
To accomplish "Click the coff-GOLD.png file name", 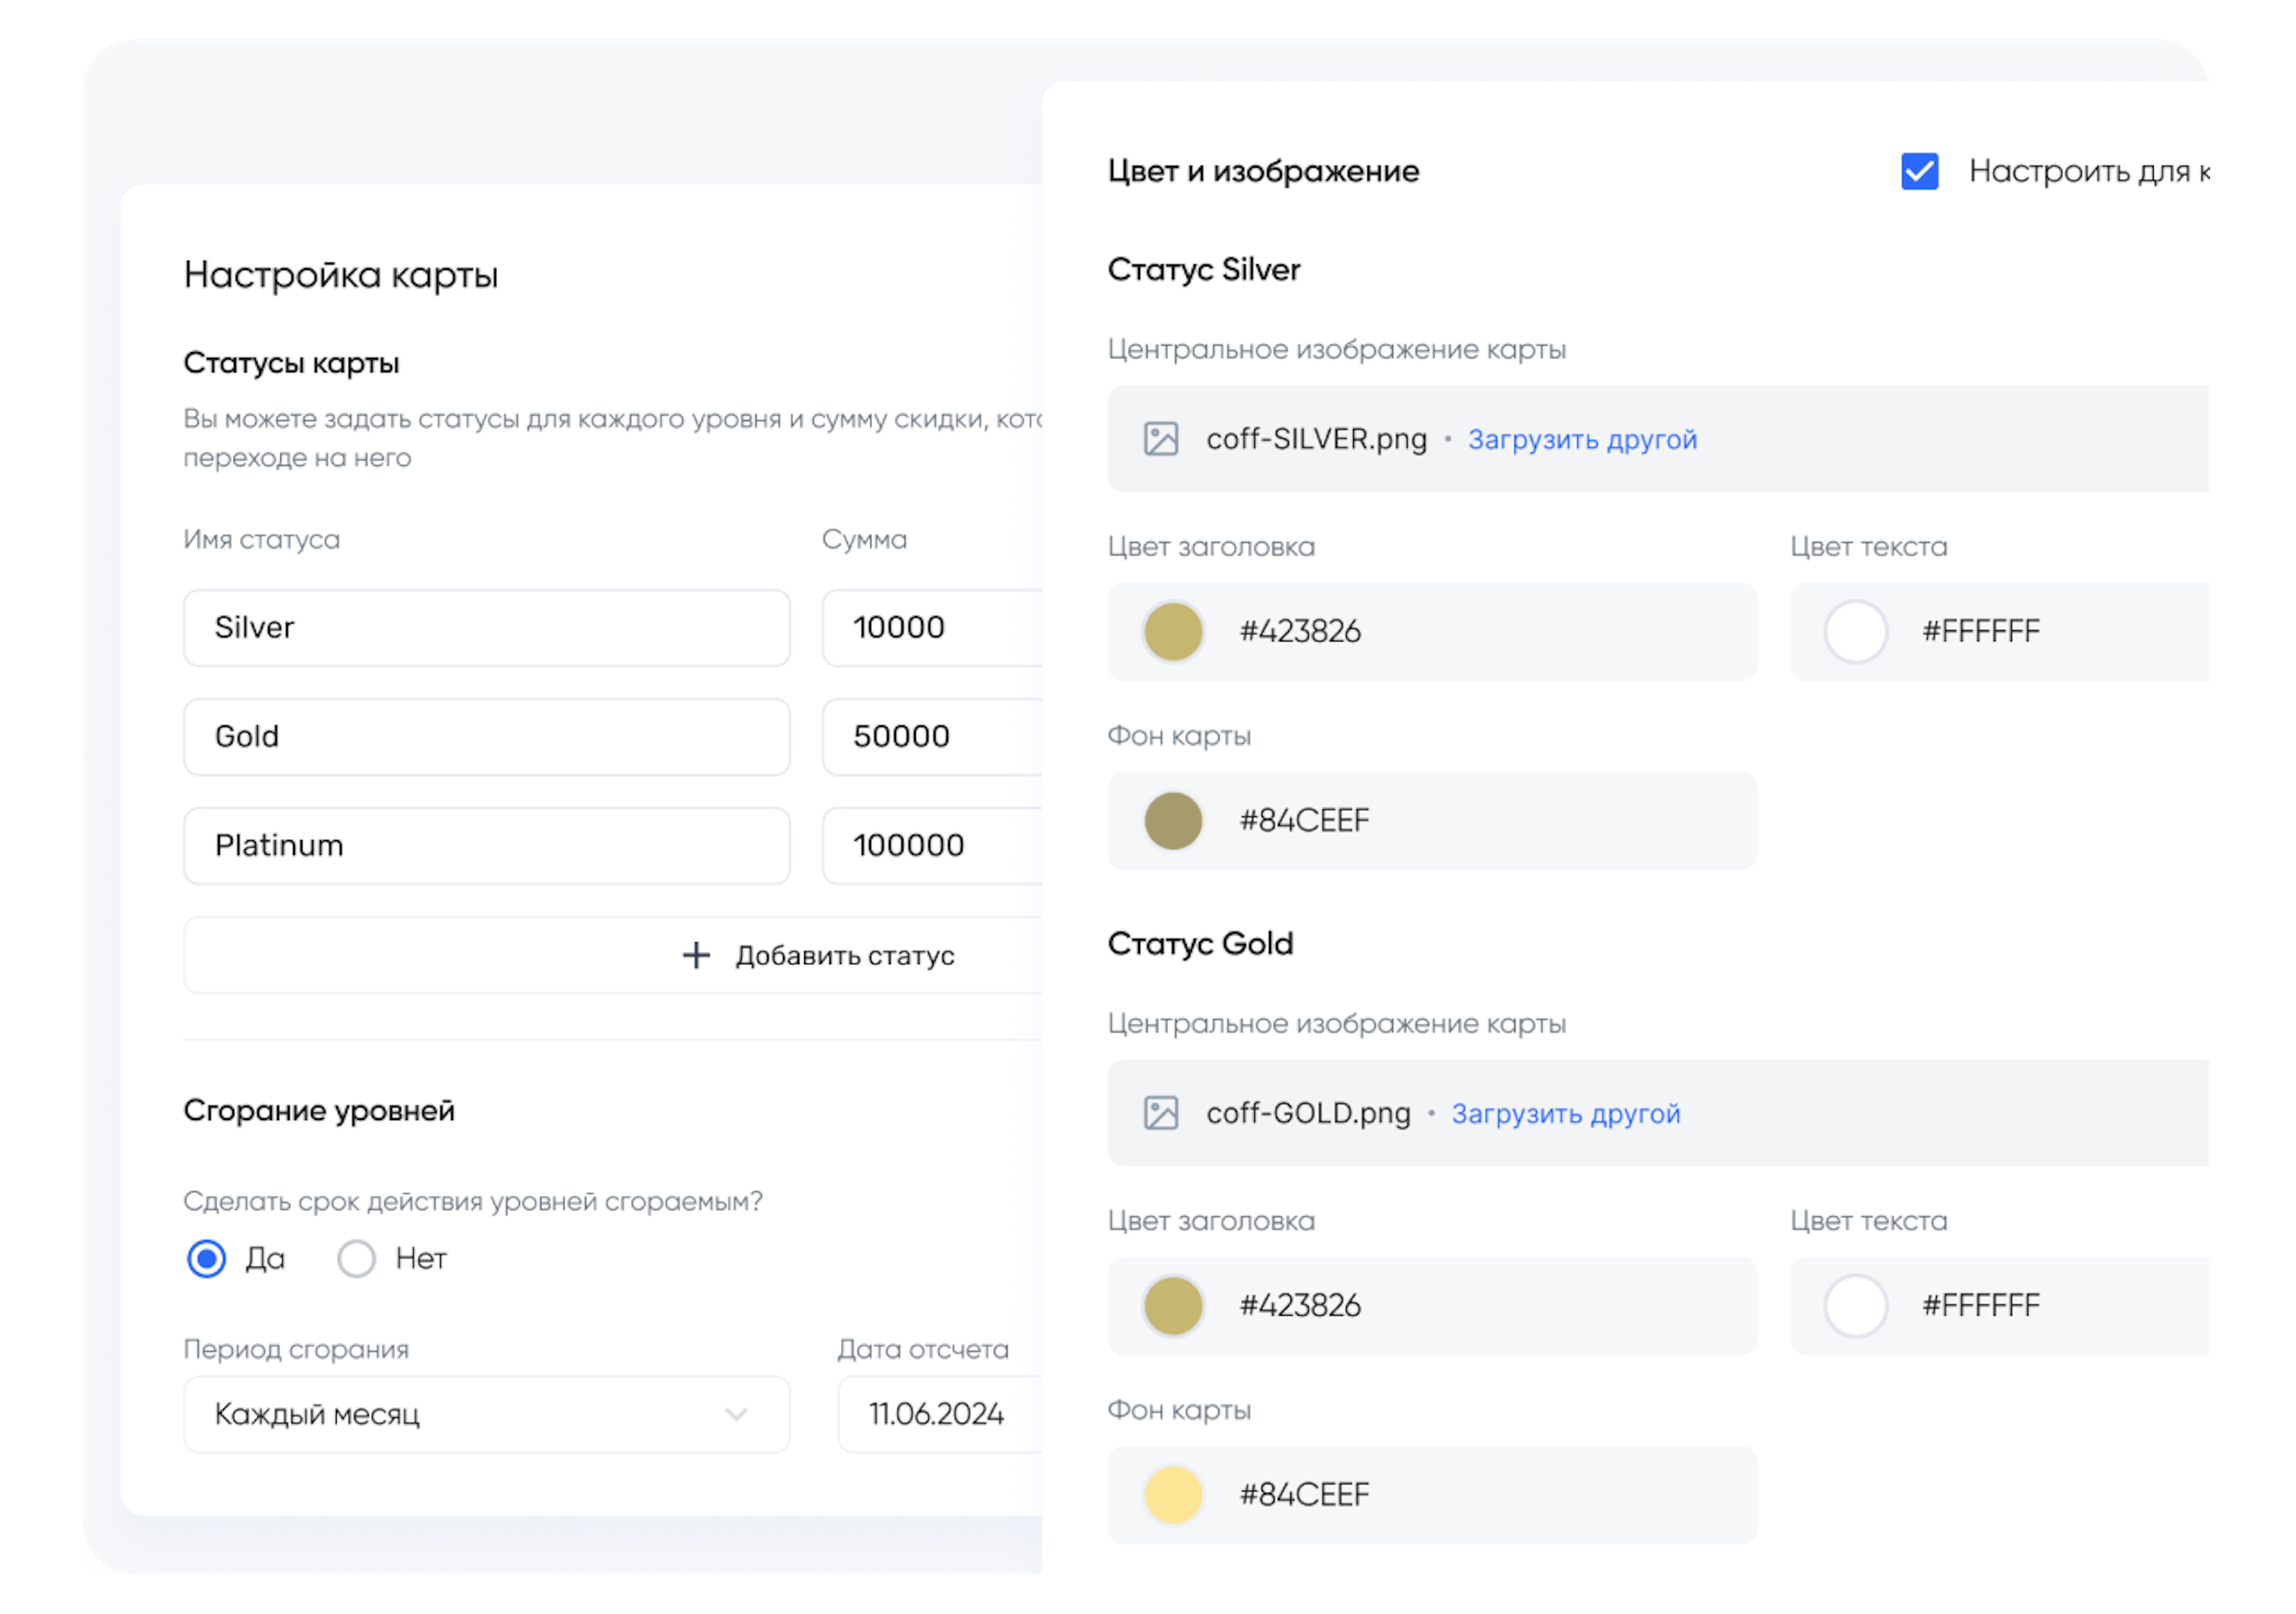I will coord(1308,1113).
